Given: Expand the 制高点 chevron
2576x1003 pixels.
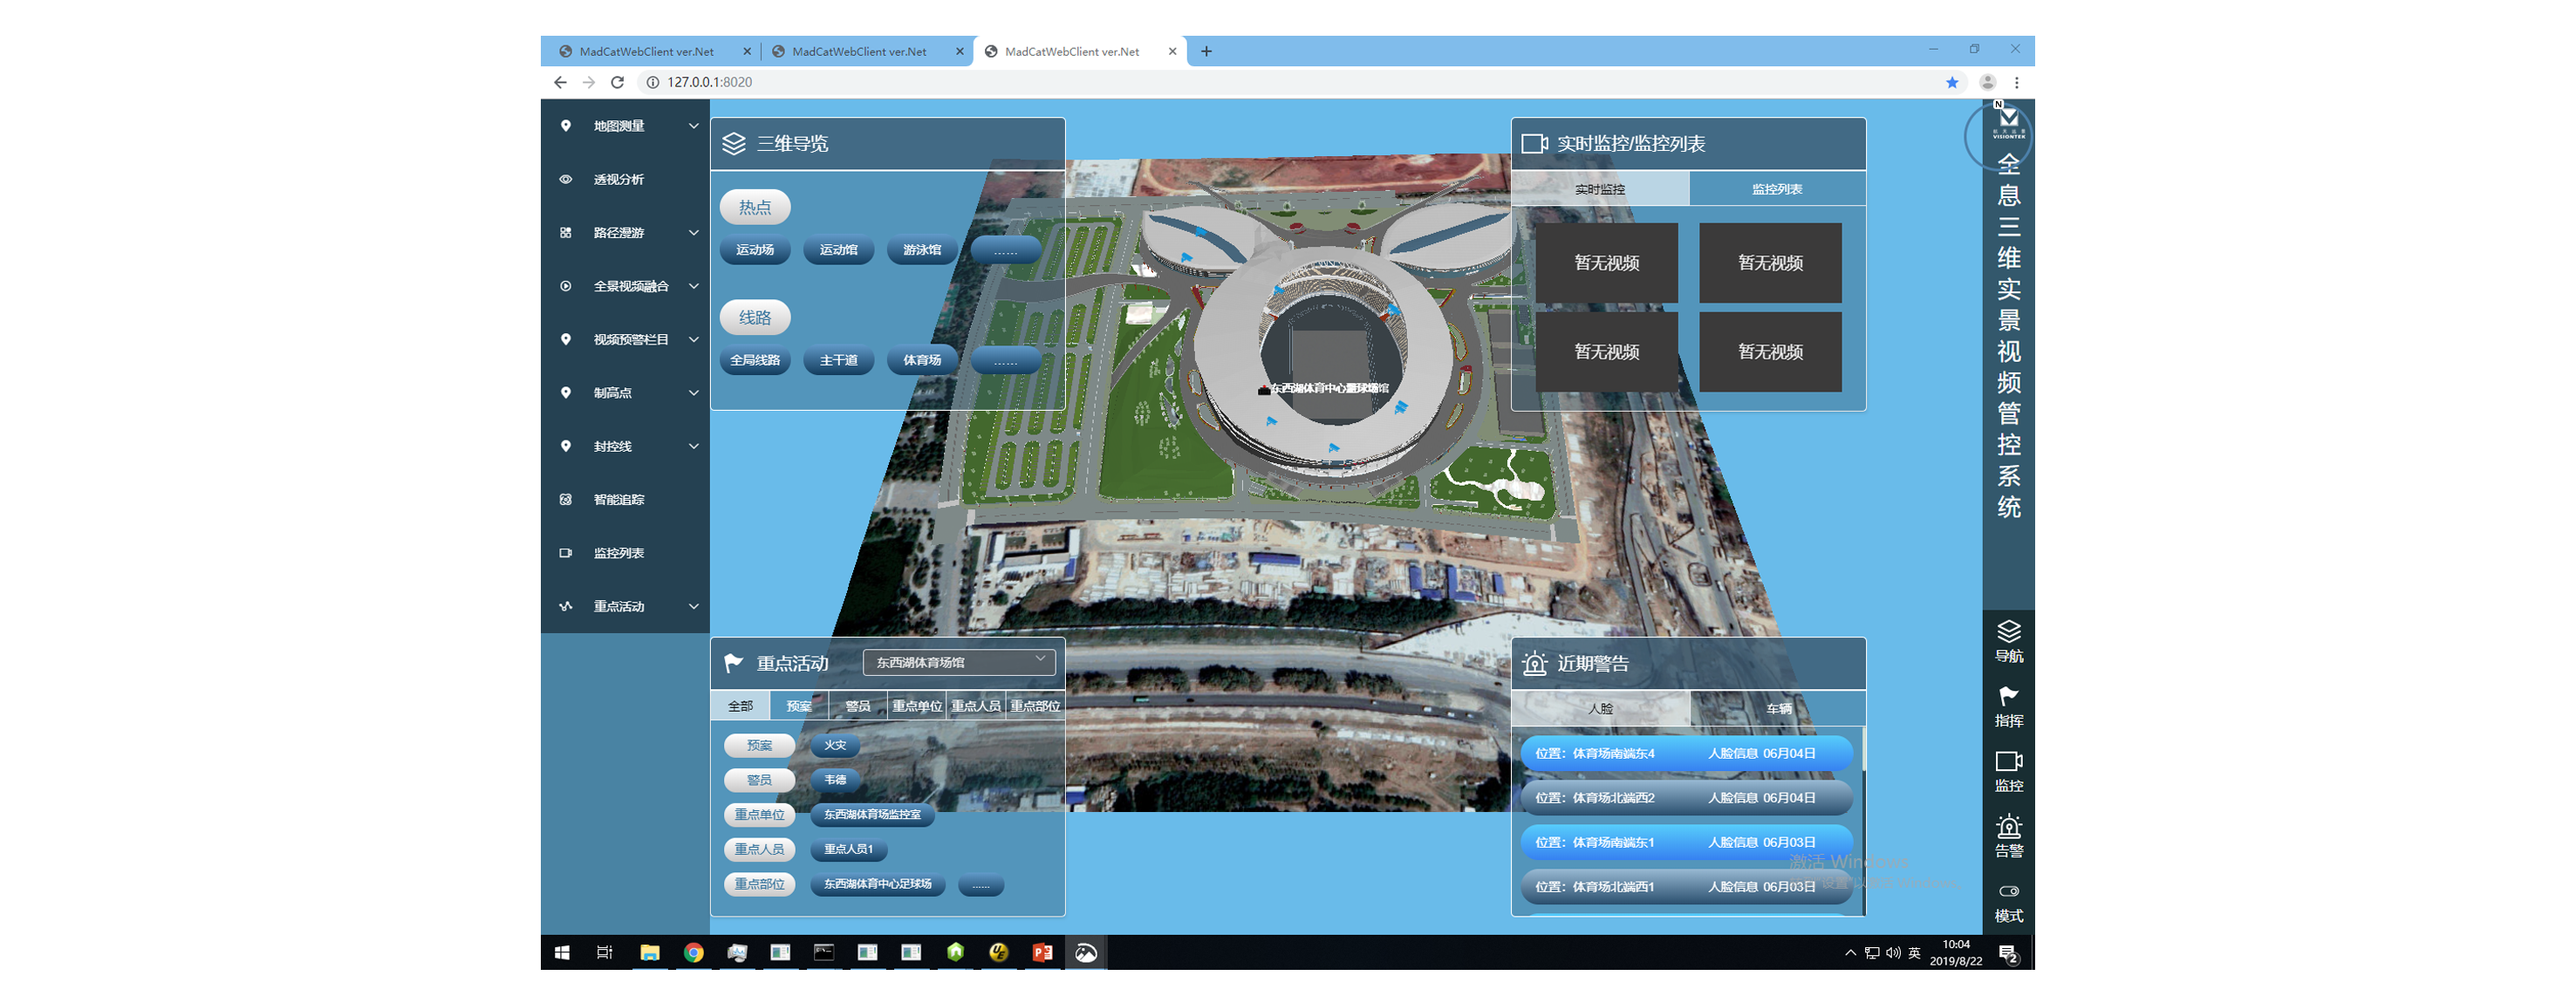Looking at the screenshot, I should click(693, 393).
